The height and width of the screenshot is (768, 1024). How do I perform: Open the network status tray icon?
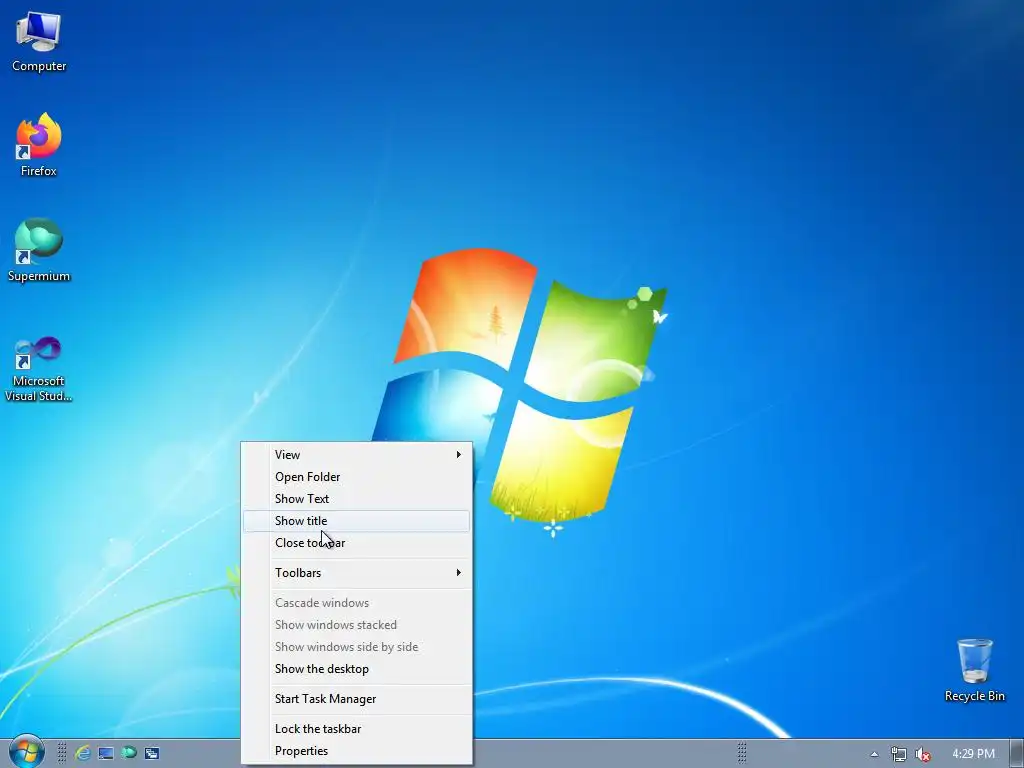click(x=899, y=754)
